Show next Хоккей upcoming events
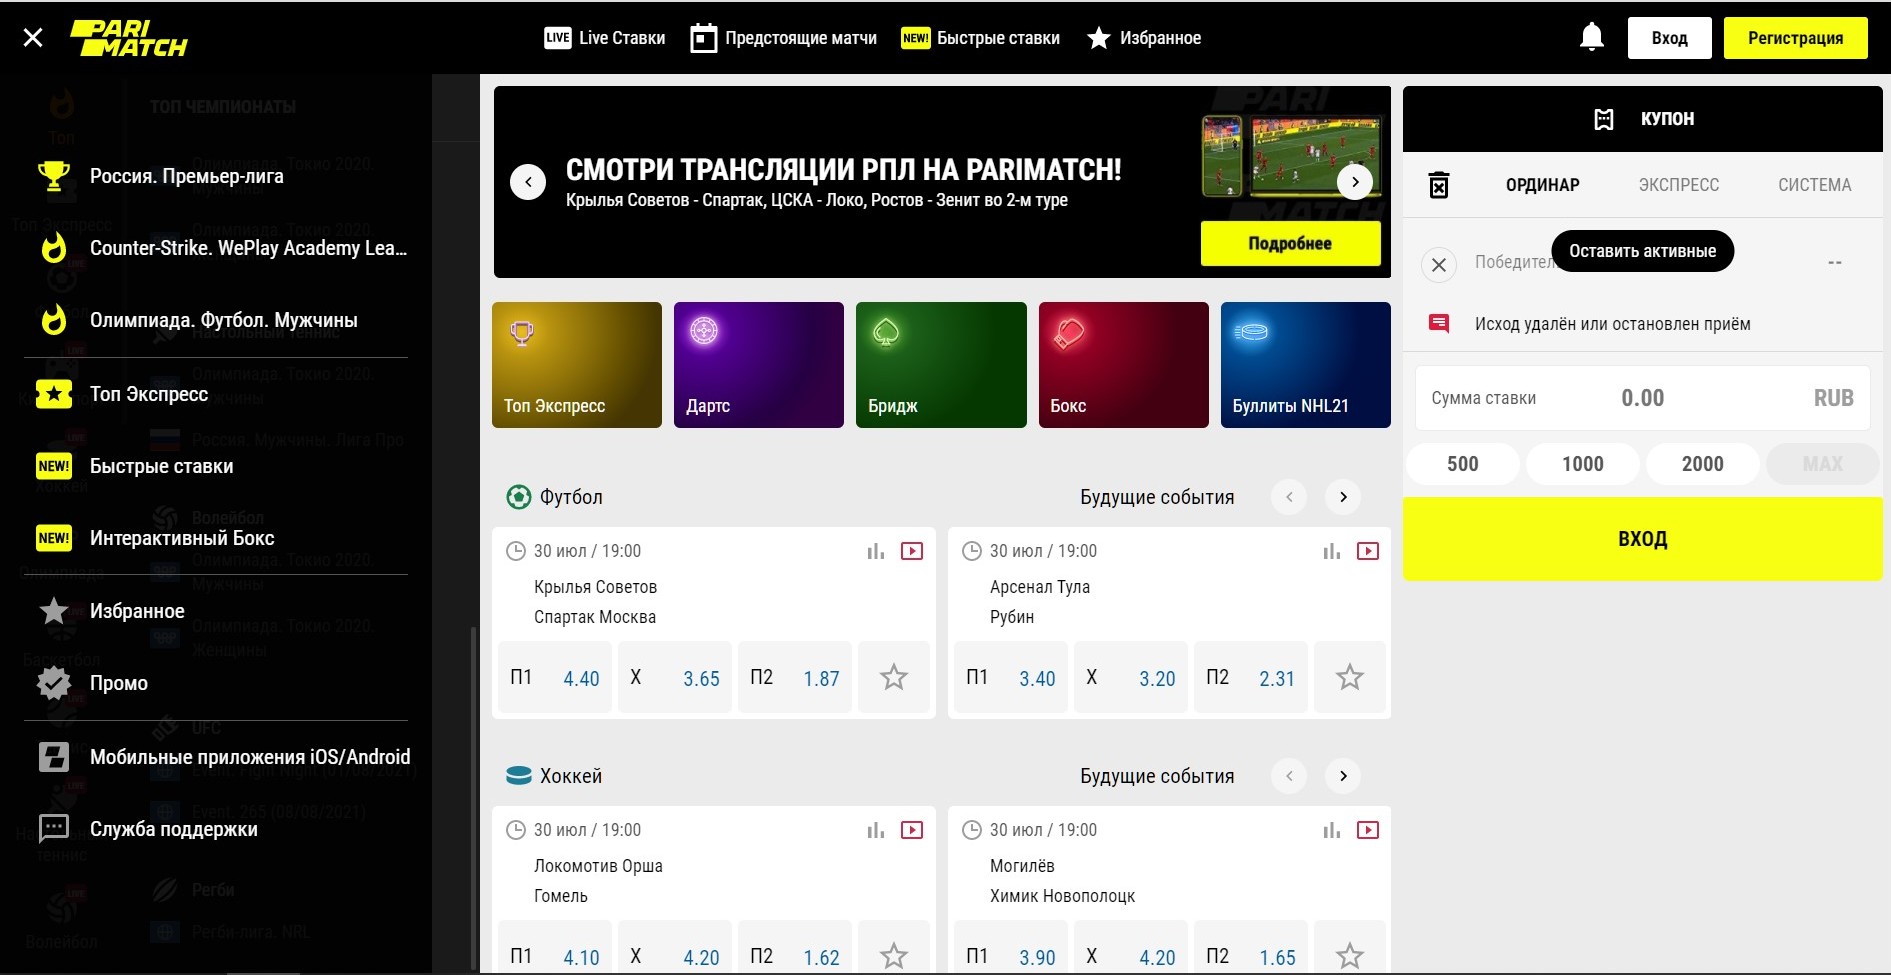 point(1343,776)
